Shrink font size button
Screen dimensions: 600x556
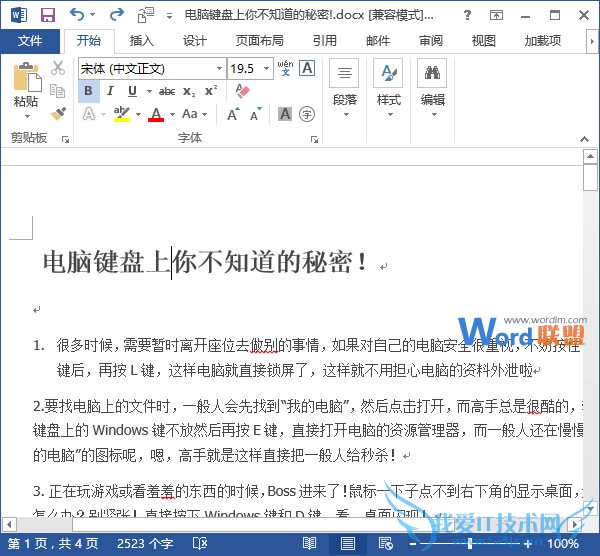[x=256, y=114]
